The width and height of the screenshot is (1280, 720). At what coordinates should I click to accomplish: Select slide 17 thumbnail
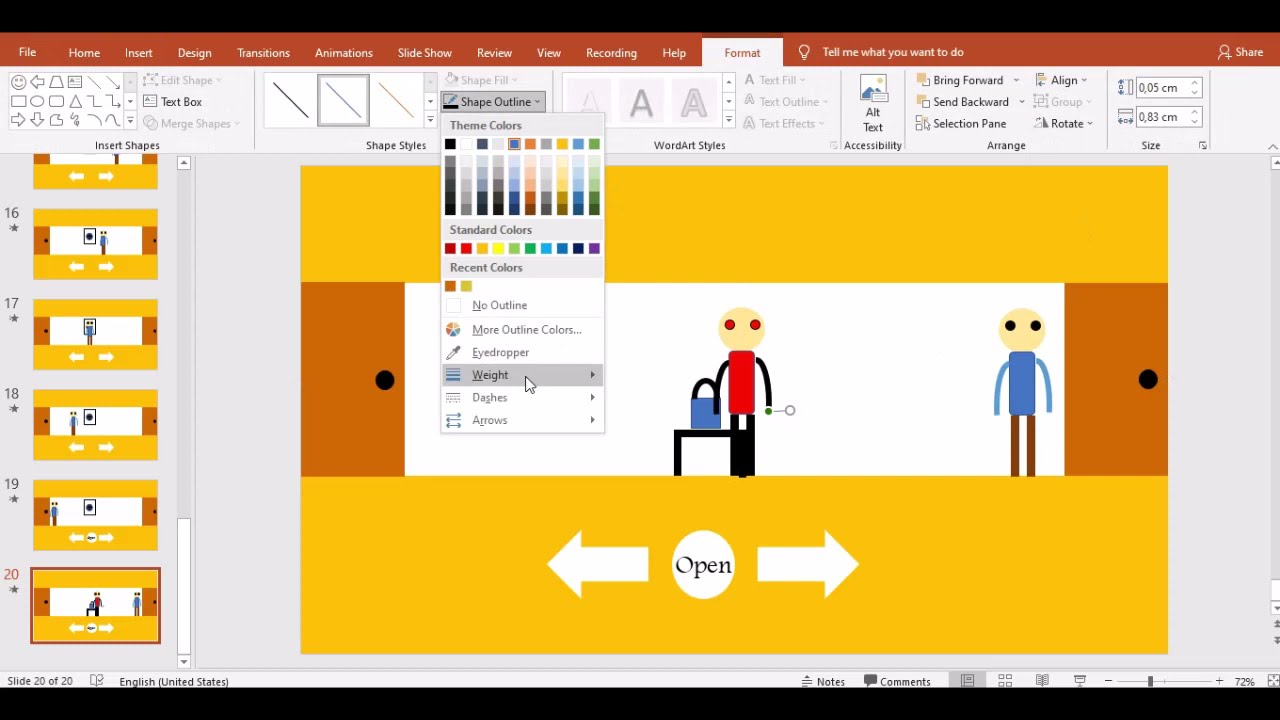[95, 334]
